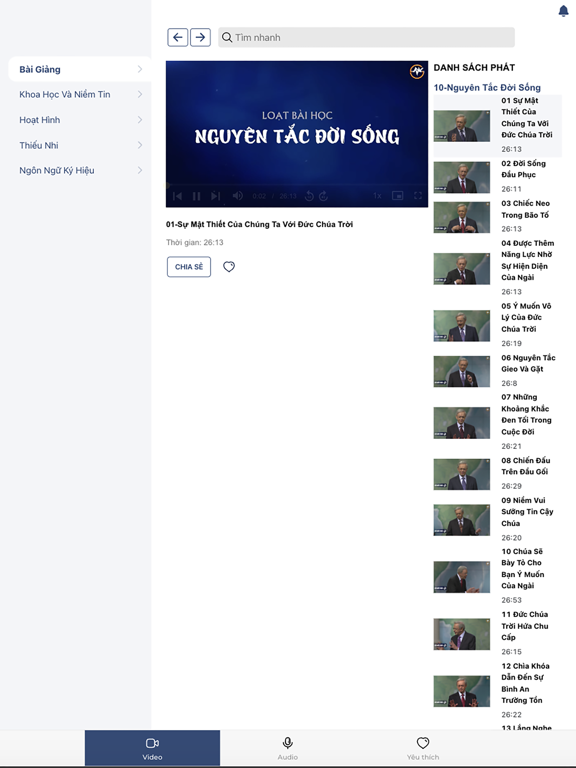Select title 09 Niềm Vui Sướng Tin Cậy Chúa
Screen dimensions: 576x768
click(527, 512)
